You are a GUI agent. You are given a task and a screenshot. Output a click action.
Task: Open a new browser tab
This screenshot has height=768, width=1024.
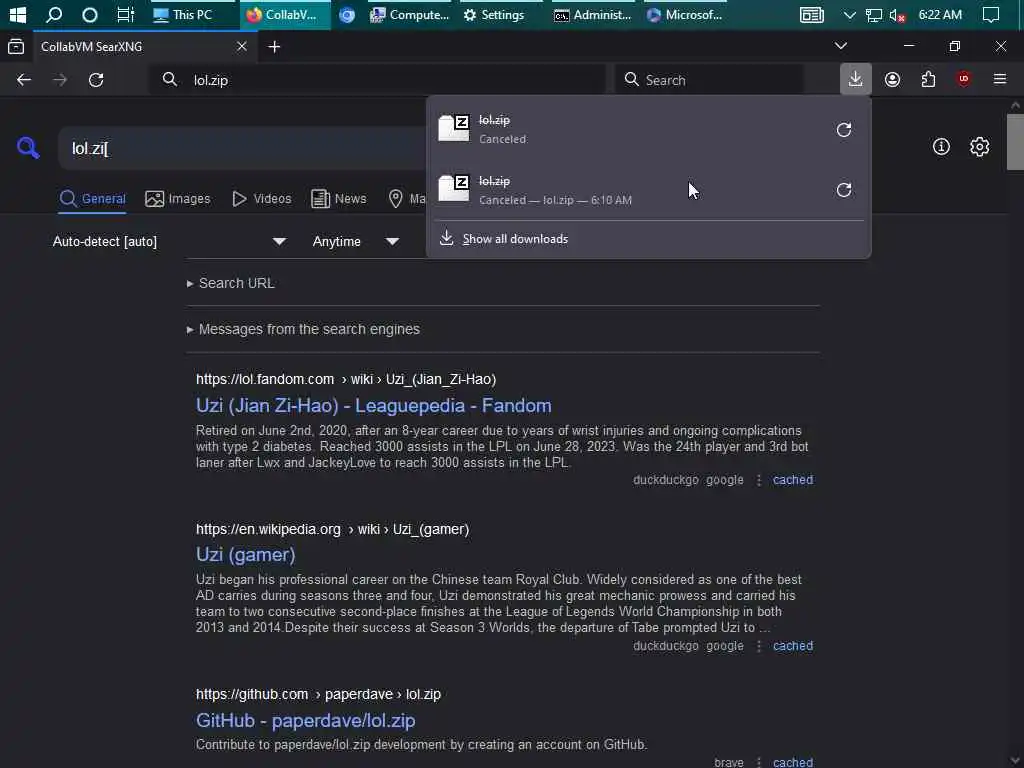[274, 46]
